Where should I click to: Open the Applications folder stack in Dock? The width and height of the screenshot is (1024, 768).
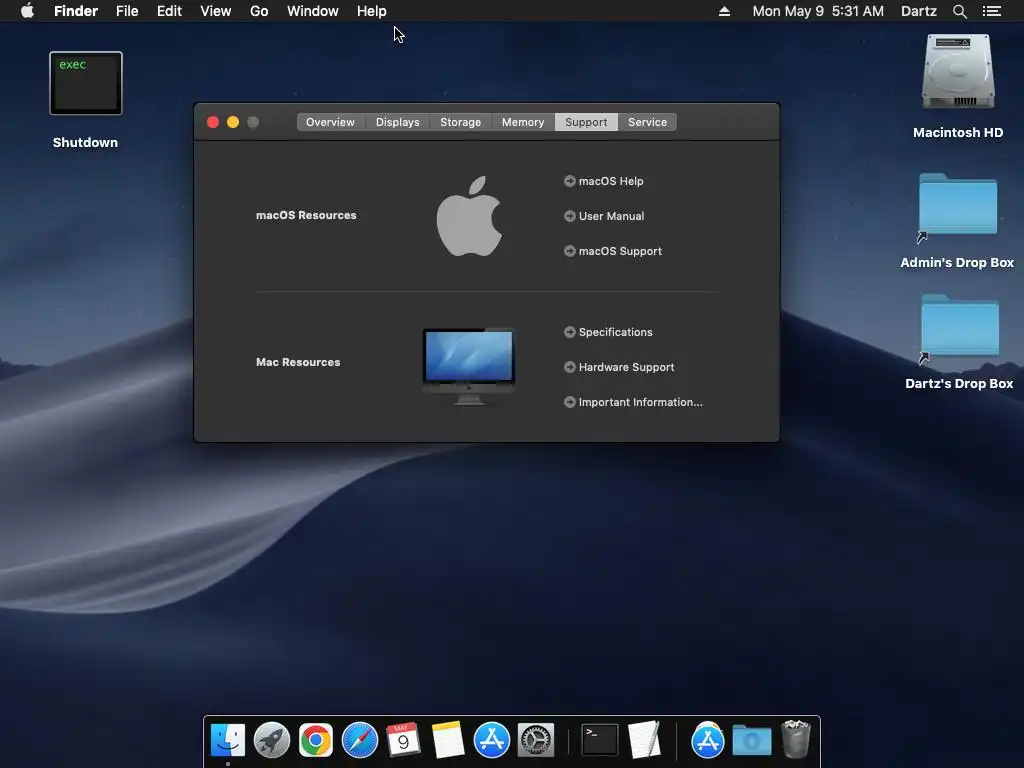(707, 740)
